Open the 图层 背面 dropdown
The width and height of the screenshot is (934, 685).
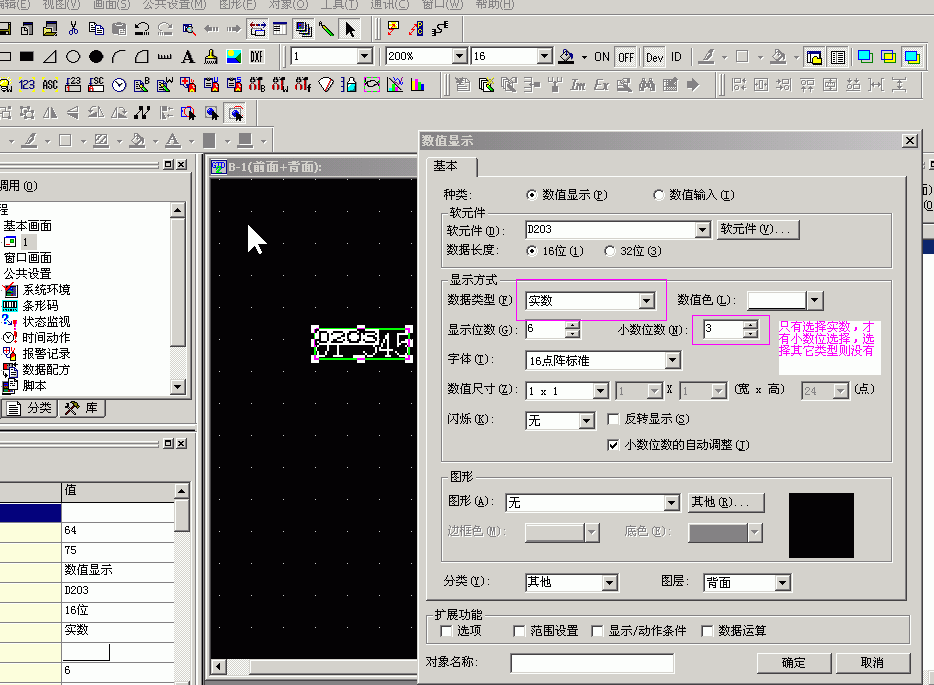click(783, 583)
